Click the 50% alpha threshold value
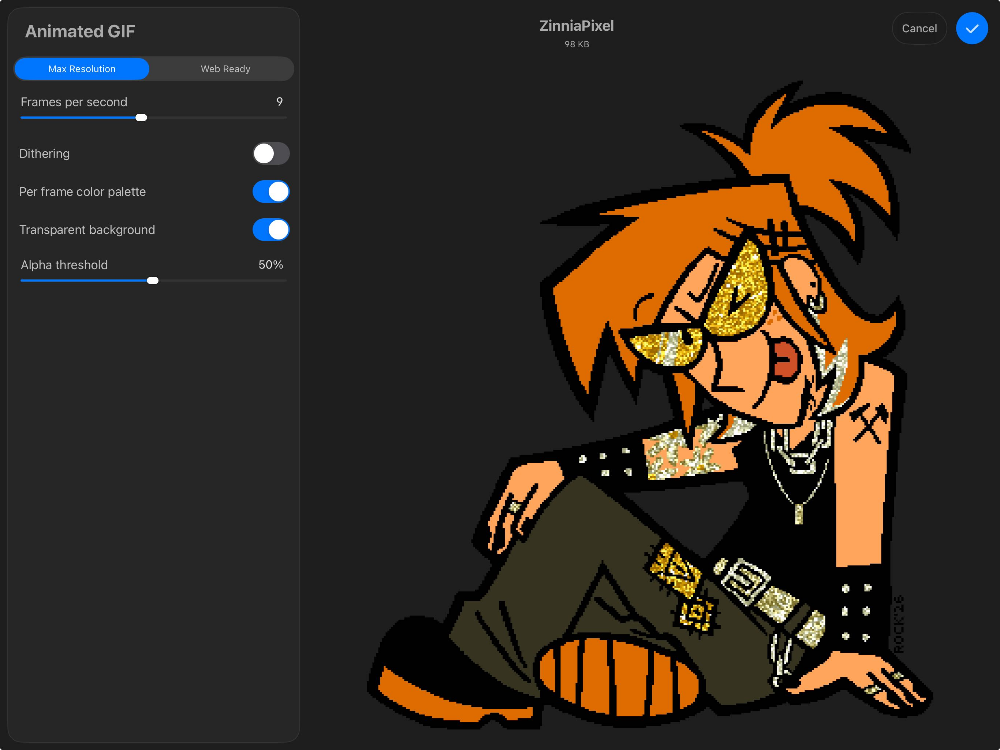1000x750 pixels. (271, 265)
